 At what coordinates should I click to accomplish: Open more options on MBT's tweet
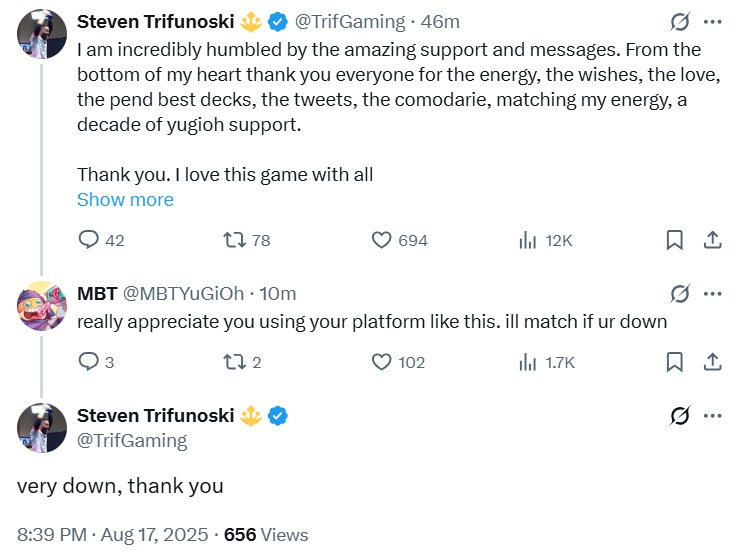click(712, 294)
